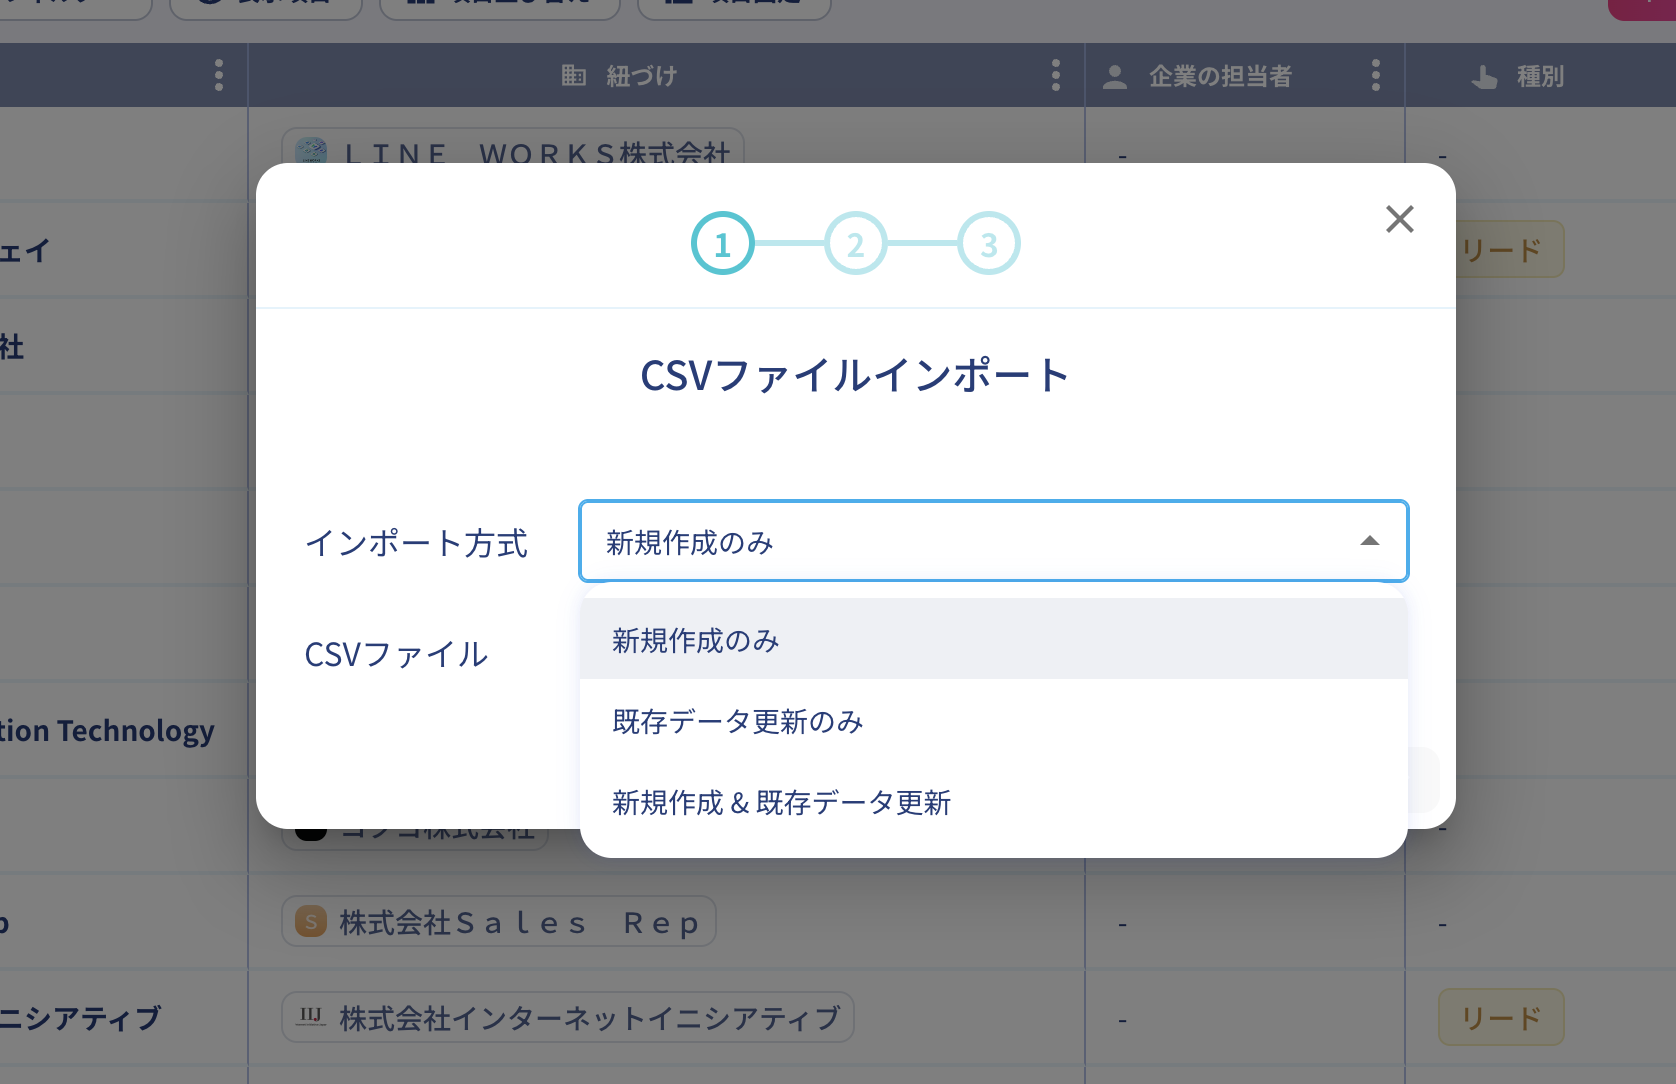Open options menu of column left of 紐づけ
The height and width of the screenshot is (1084, 1676).
click(x=218, y=75)
